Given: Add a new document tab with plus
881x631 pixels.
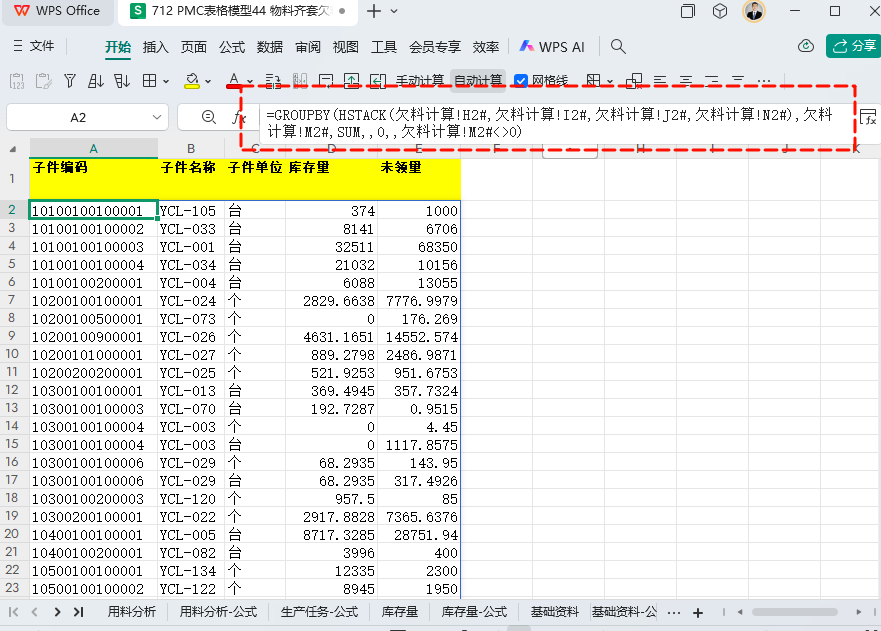Looking at the screenshot, I should pos(374,11).
